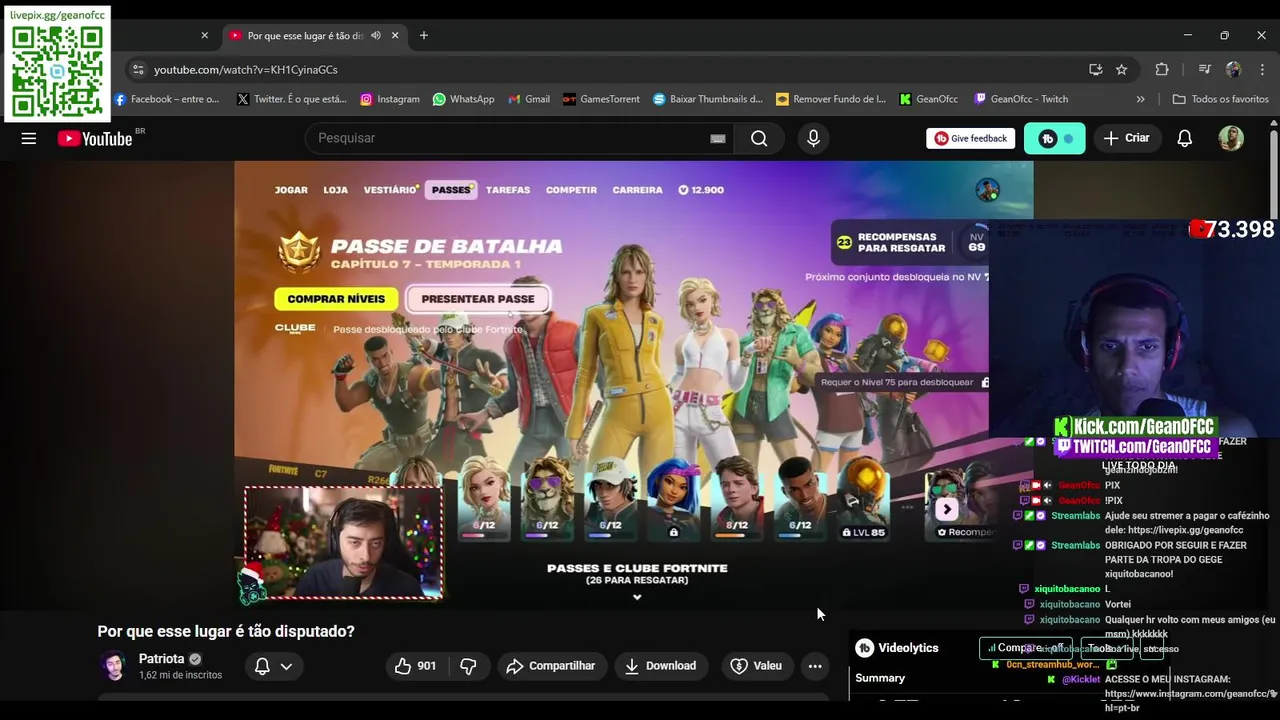Start voice search with the microphone
This screenshot has height=720, width=1280.
point(813,139)
